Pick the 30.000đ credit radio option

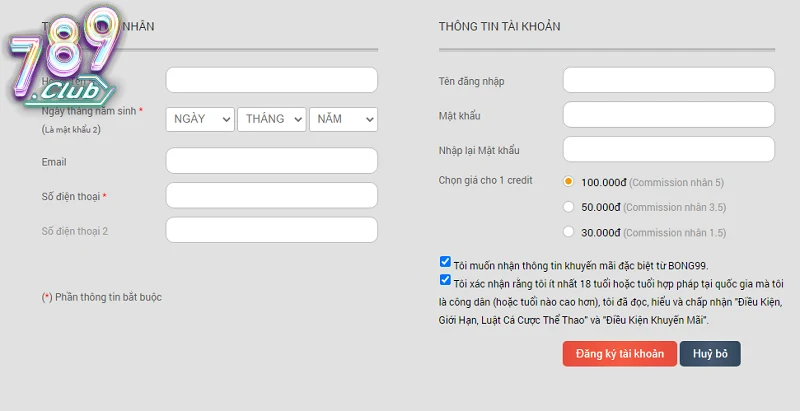568,232
